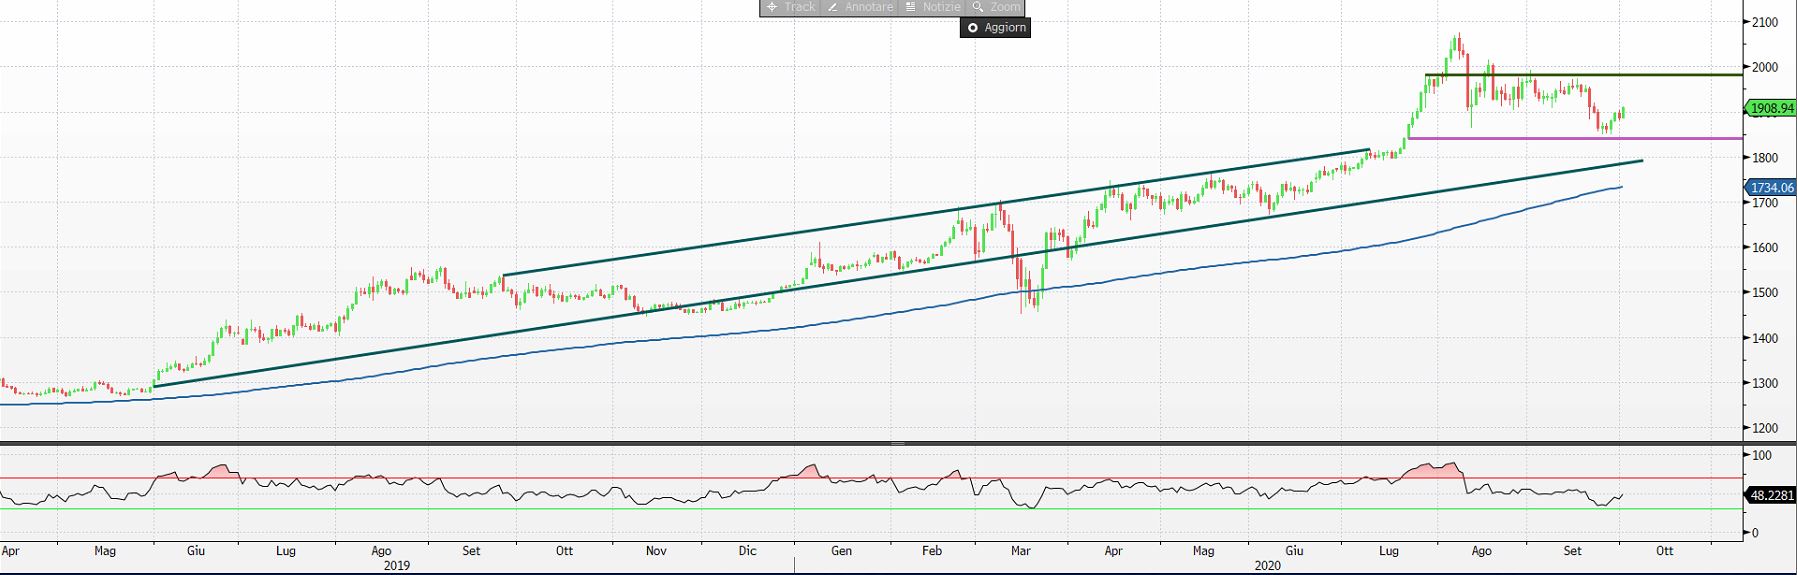Click the 2100 price axis label
The width and height of the screenshot is (1797, 575).
[1764, 22]
